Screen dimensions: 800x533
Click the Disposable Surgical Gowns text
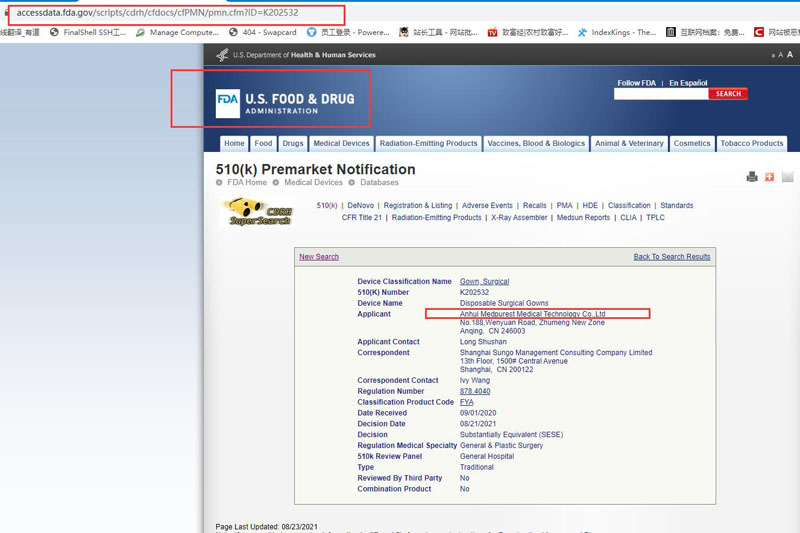[504, 303]
